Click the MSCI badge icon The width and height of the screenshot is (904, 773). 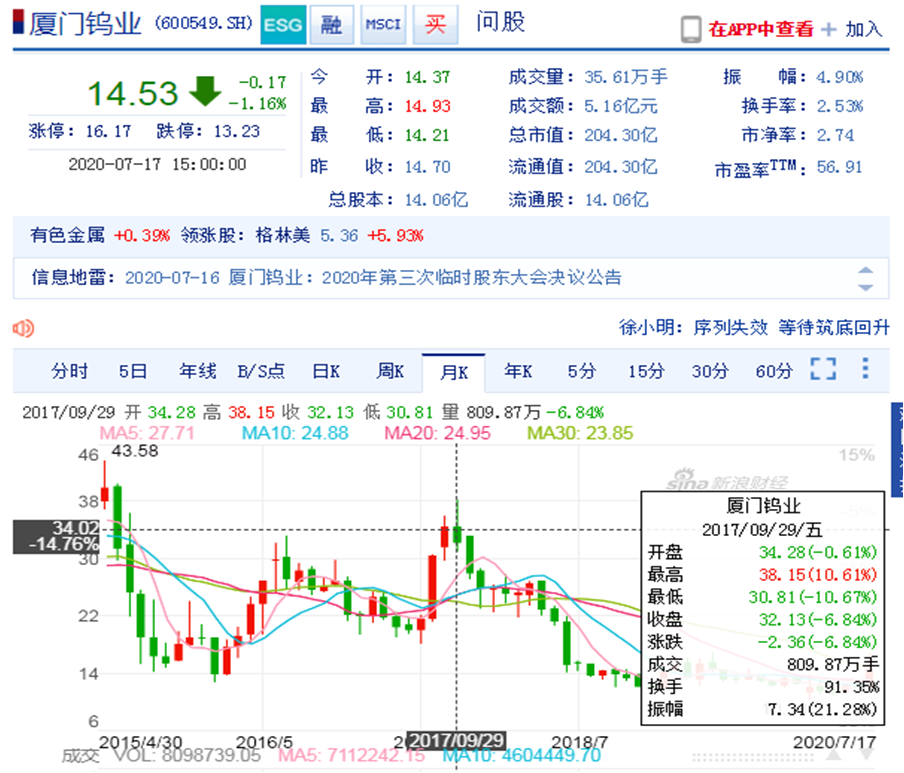click(x=383, y=25)
